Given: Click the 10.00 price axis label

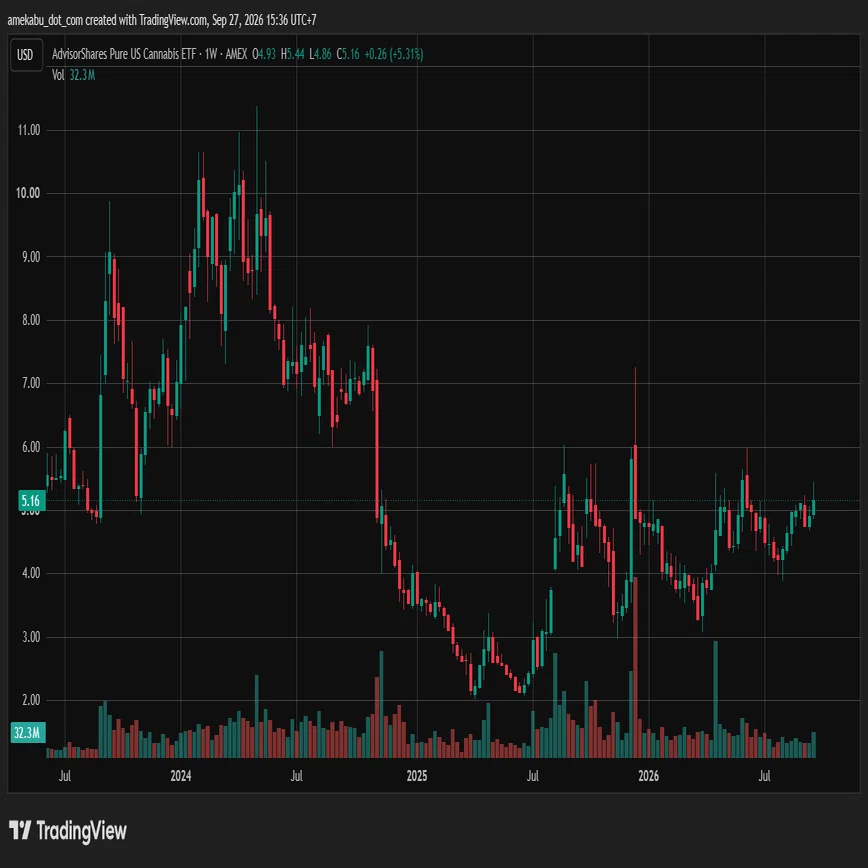Looking at the screenshot, I should pos(28,193).
